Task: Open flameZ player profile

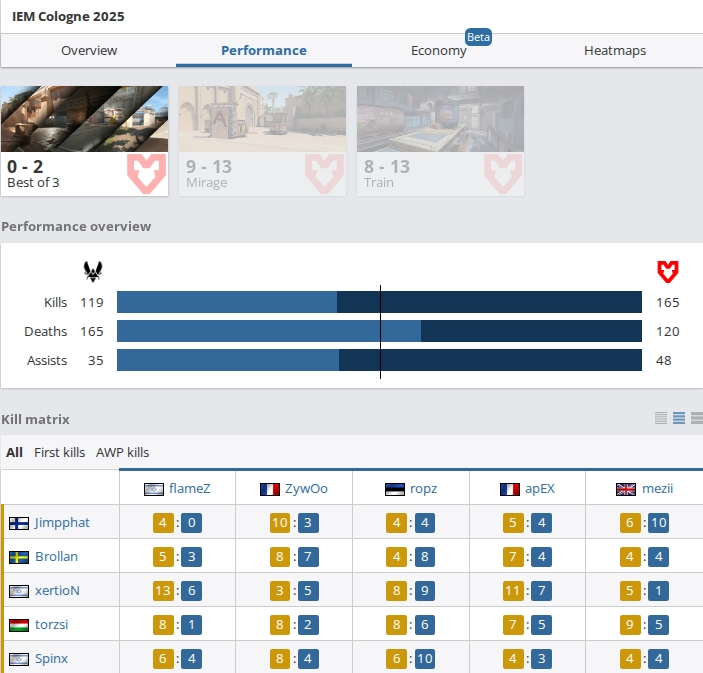Action: tap(190, 488)
